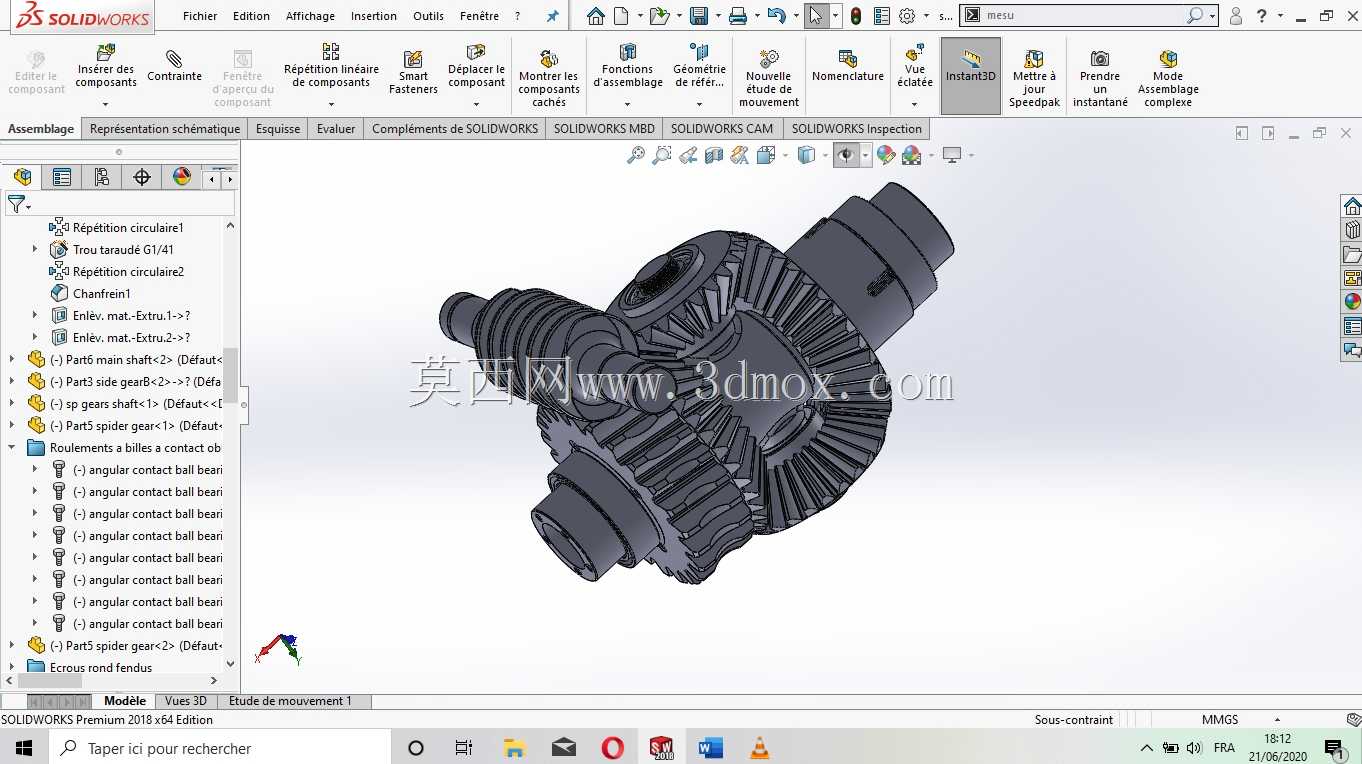Click Mettre à jour Speedpak
Screen dimensions: 1362x764
coord(1034,78)
